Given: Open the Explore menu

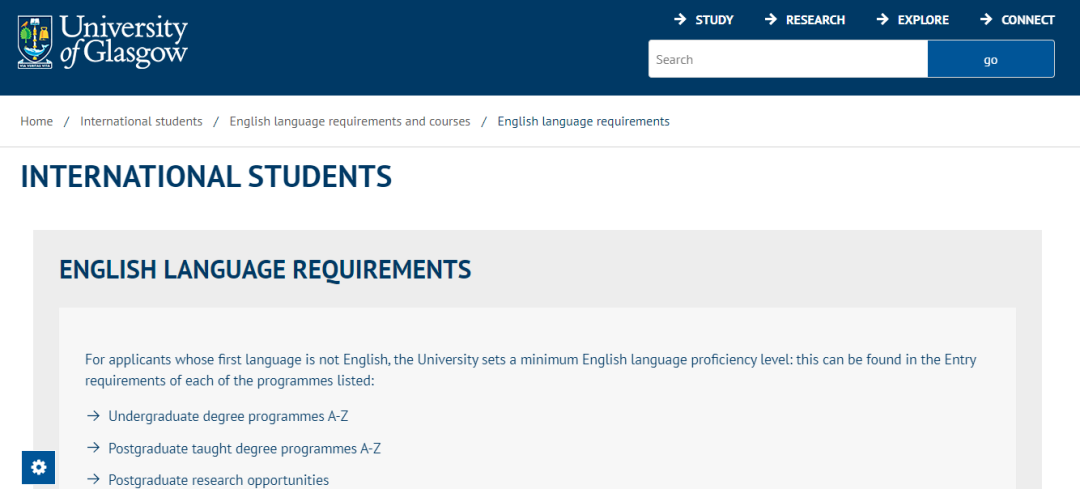Looking at the screenshot, I should click(913, 20).
